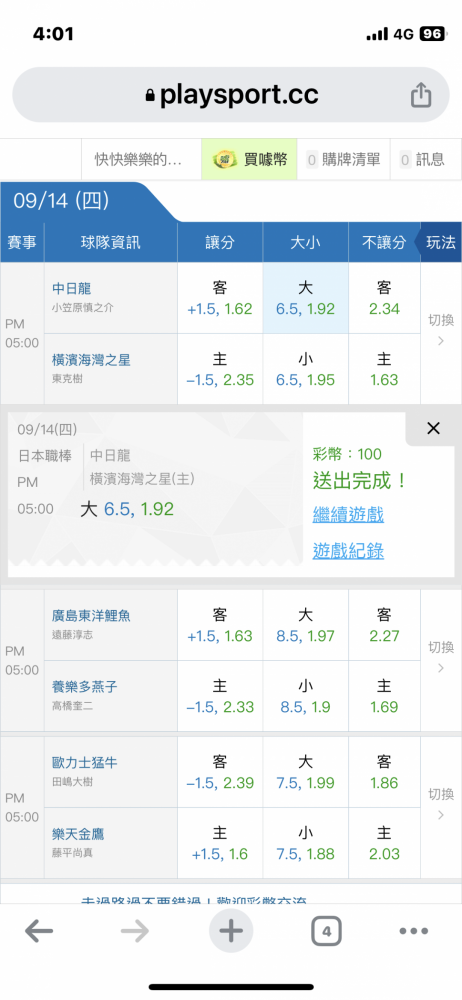Click the 買噱幣 coin icon
The width and height of the screenshot is (462, 1000).
[x=225, y=159]
